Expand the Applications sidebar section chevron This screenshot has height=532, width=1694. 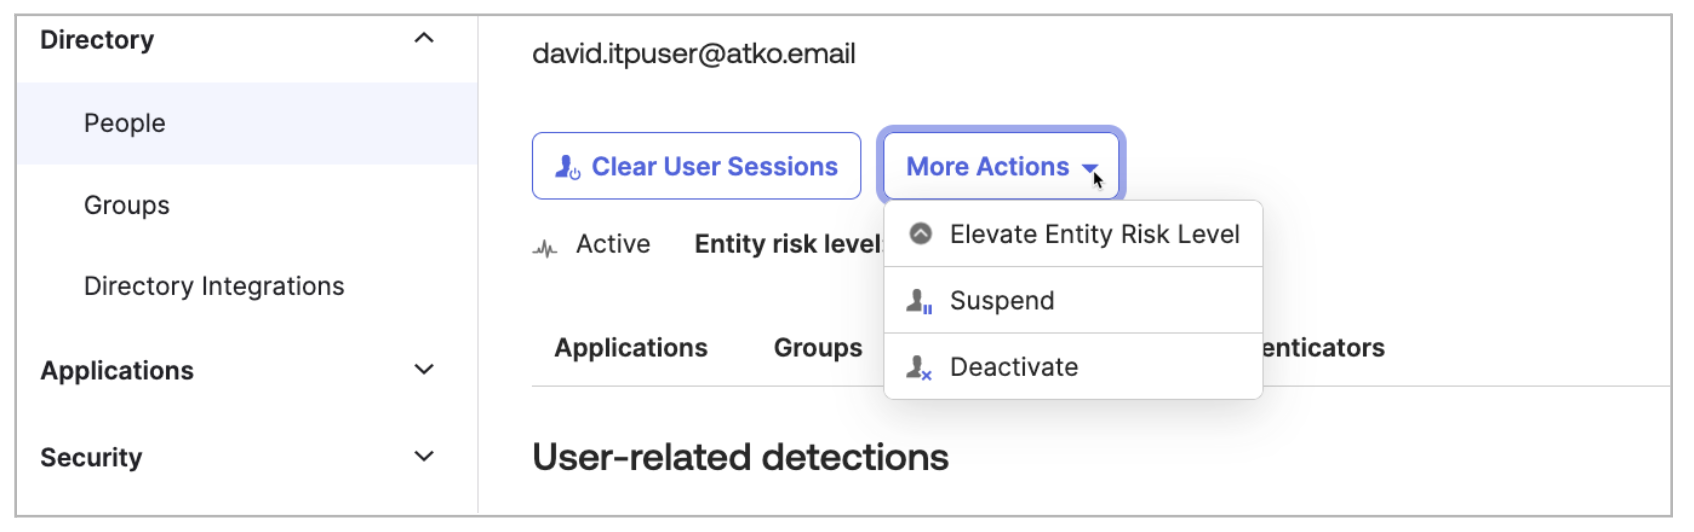tap(424, 370)
